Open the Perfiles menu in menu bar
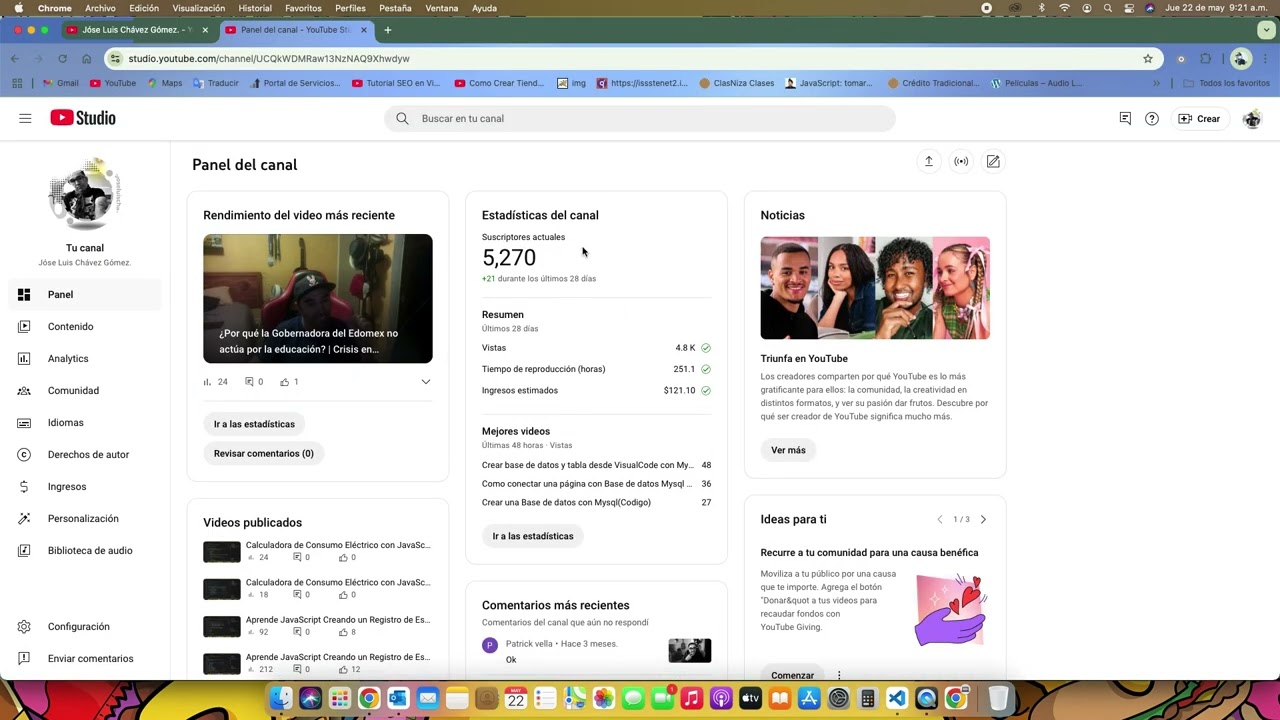Screen dimensions: 1280x720 coord(350,8)
